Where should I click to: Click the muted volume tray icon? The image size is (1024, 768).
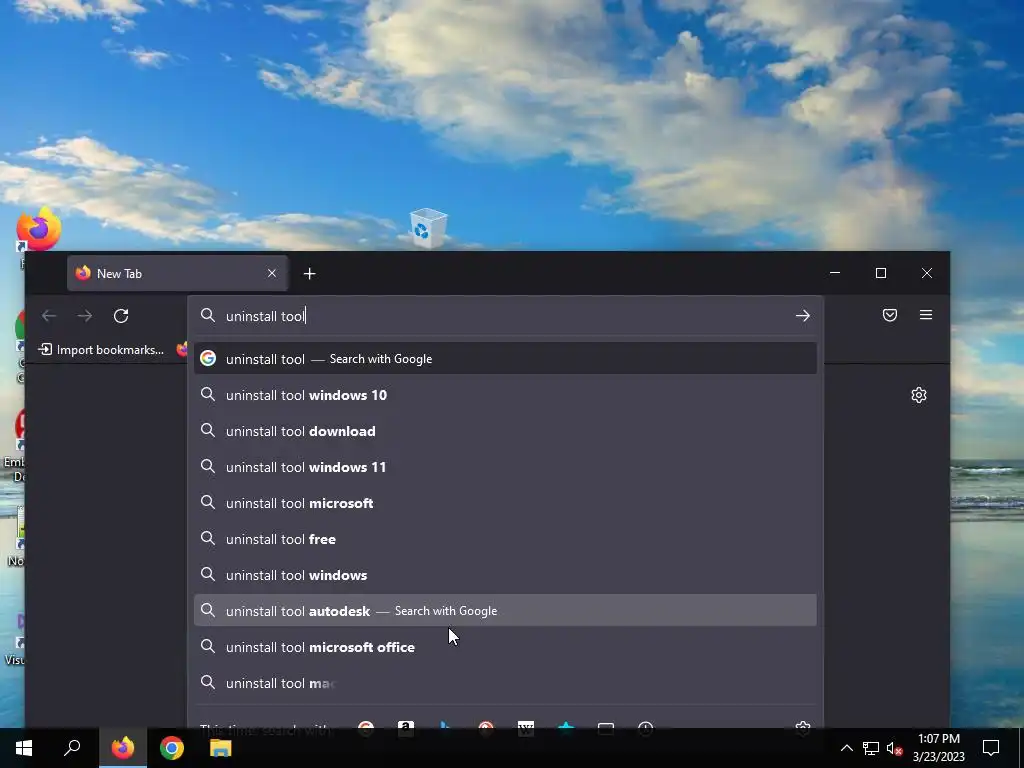894,748
